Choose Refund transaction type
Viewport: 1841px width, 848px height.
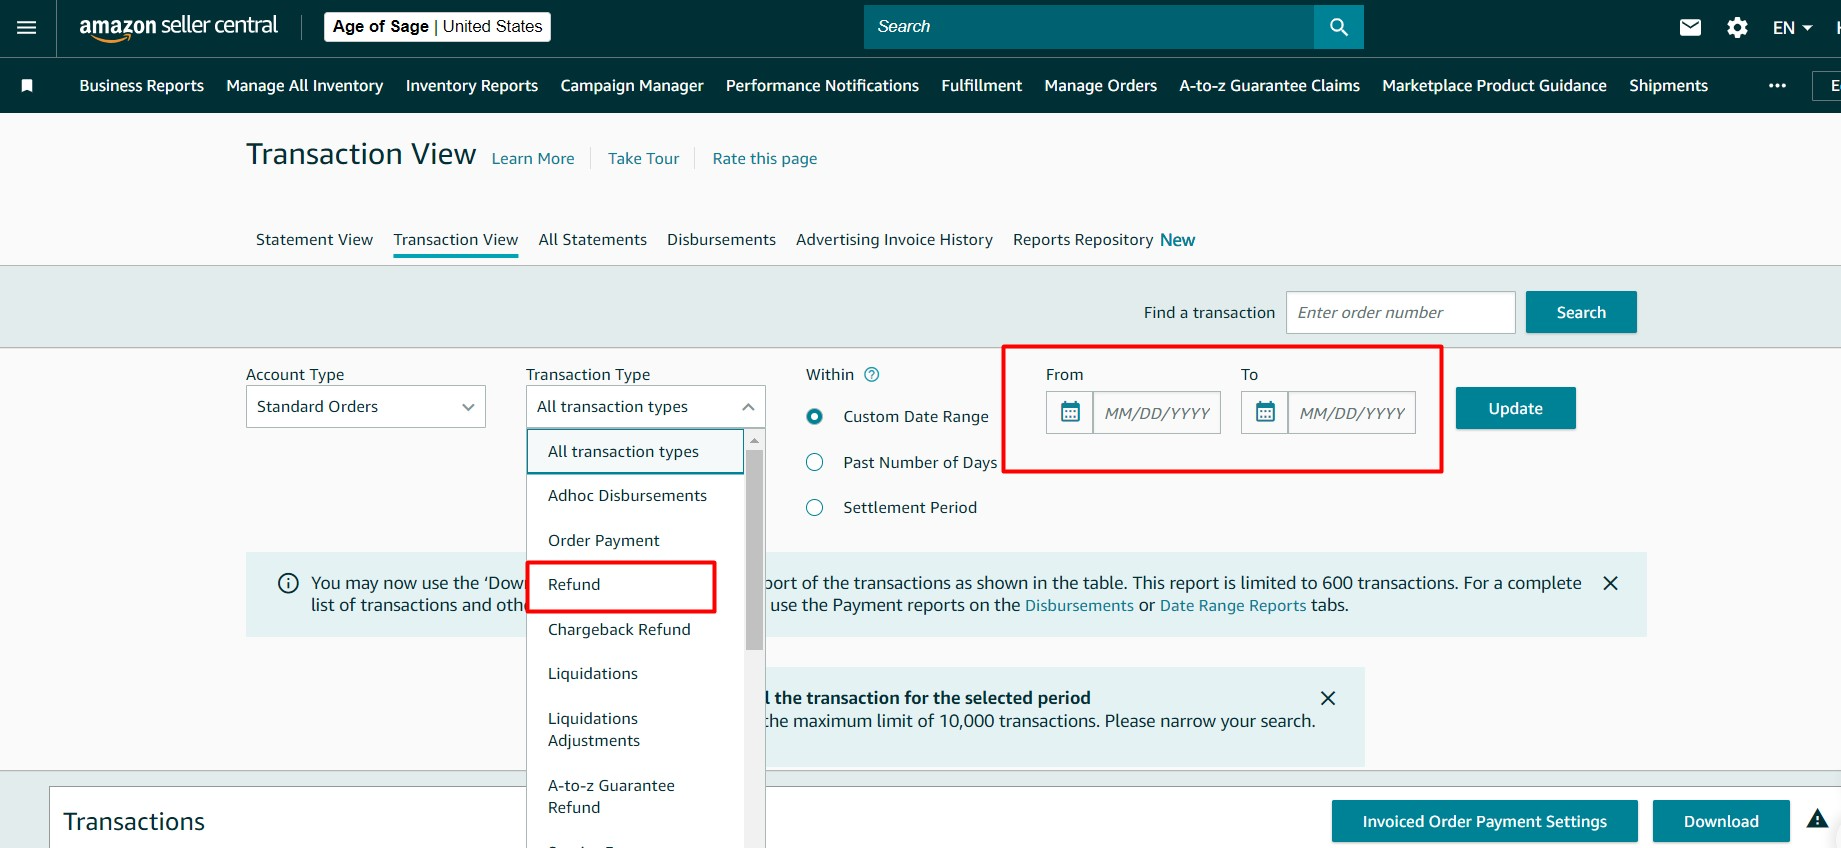pos(635,585)
